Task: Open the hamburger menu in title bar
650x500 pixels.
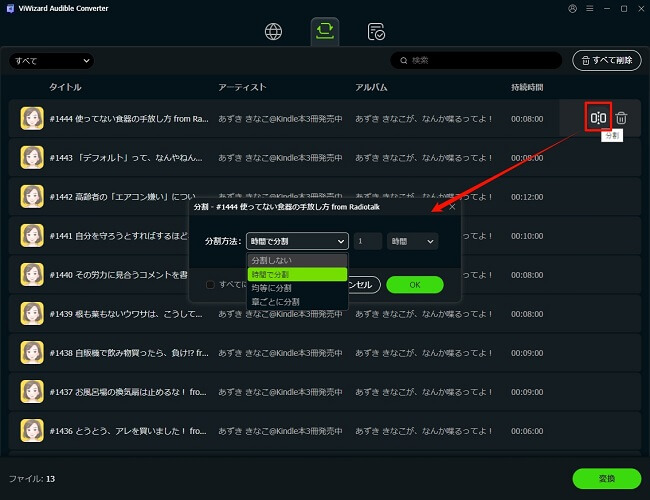Action: [x=589, y=8]
